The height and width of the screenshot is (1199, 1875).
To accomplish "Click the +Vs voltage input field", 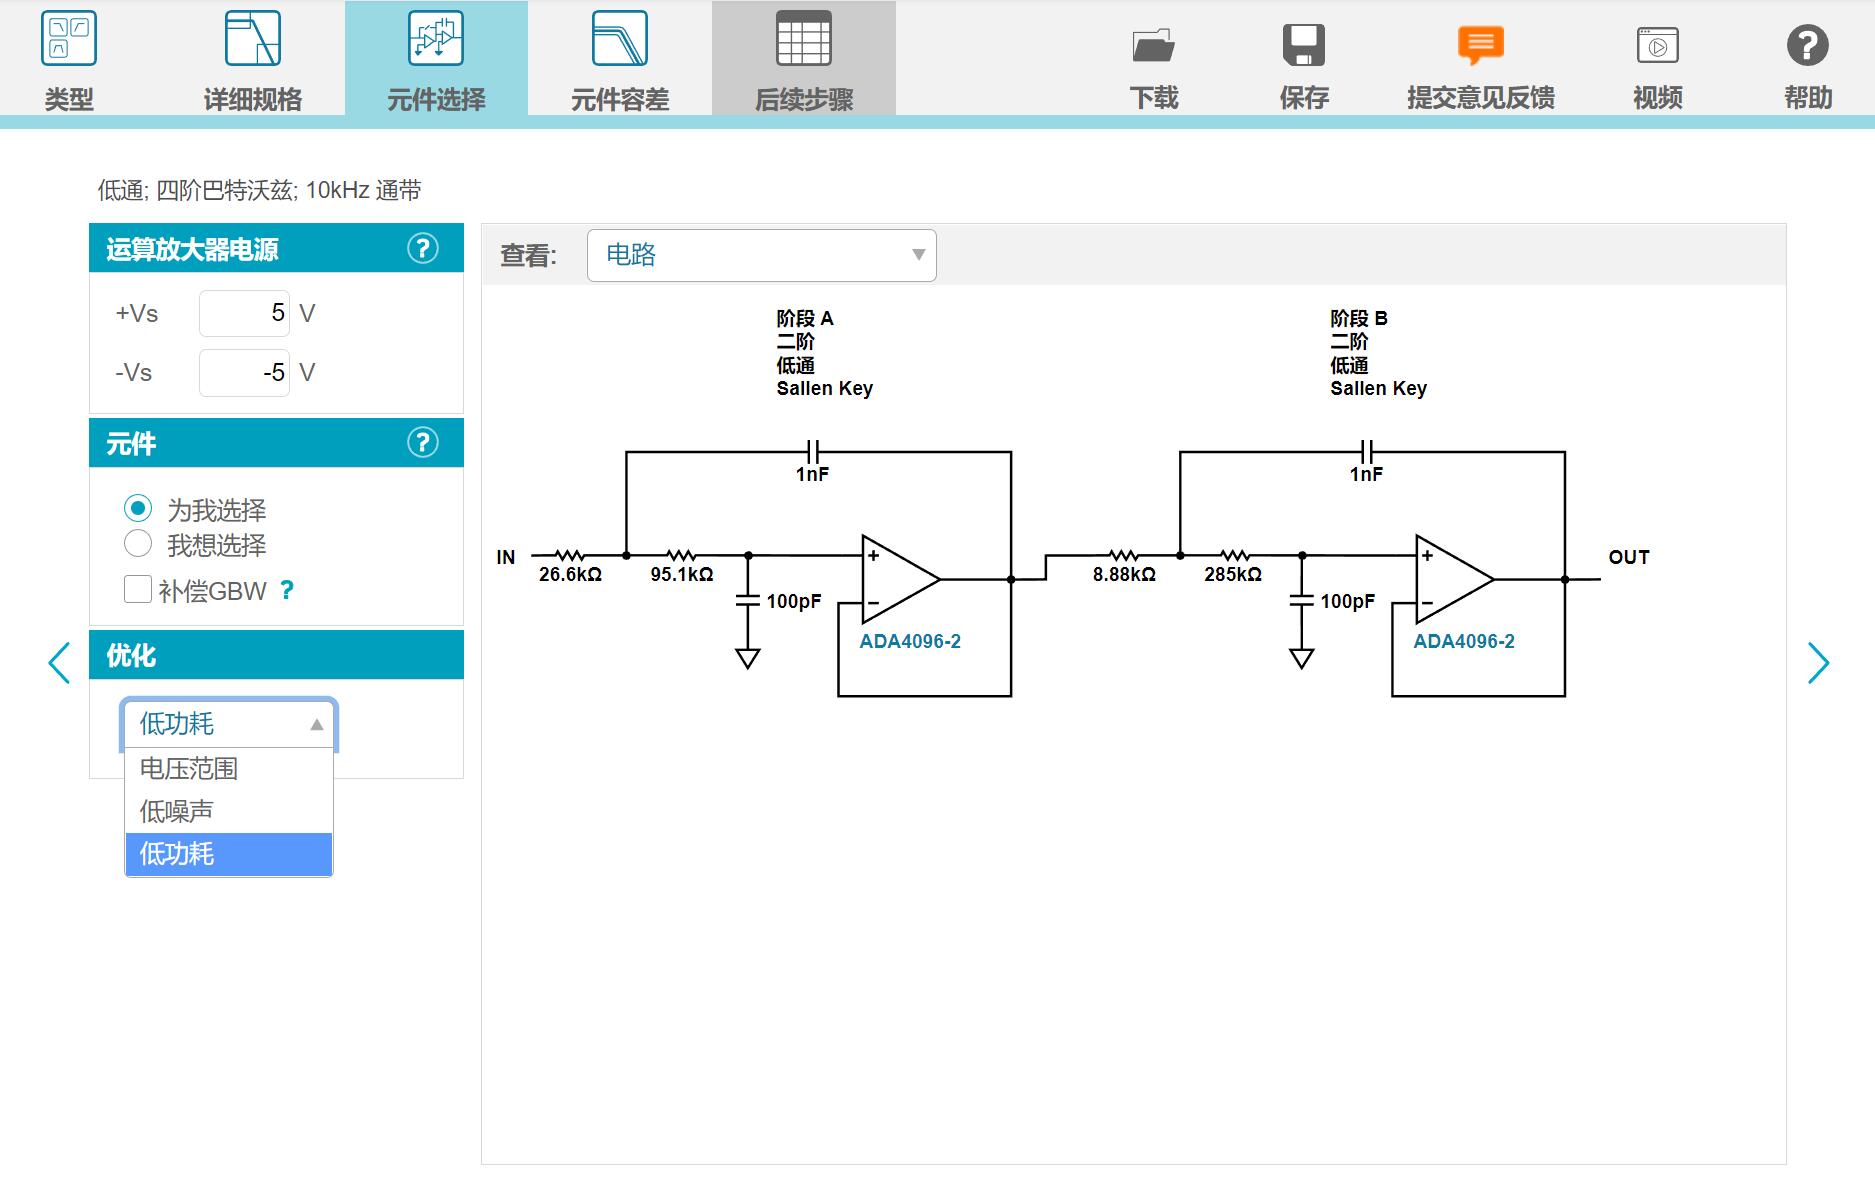I will [x=245, y=313].
